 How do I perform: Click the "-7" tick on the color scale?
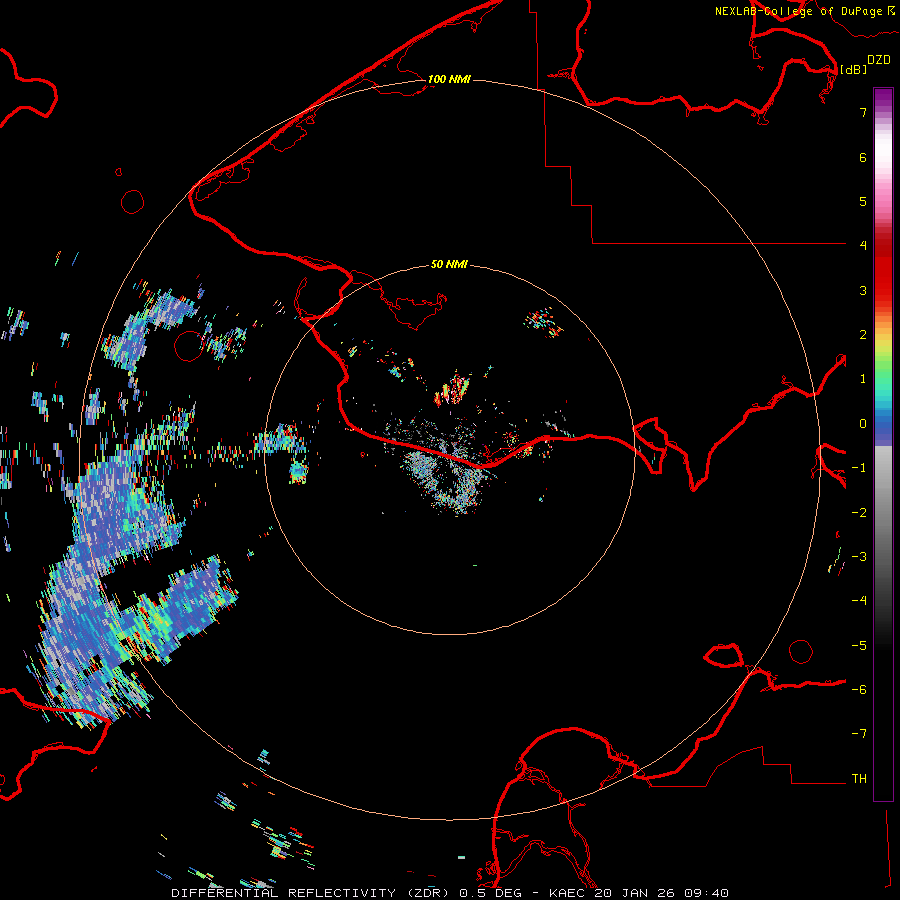tap(859, 734)
